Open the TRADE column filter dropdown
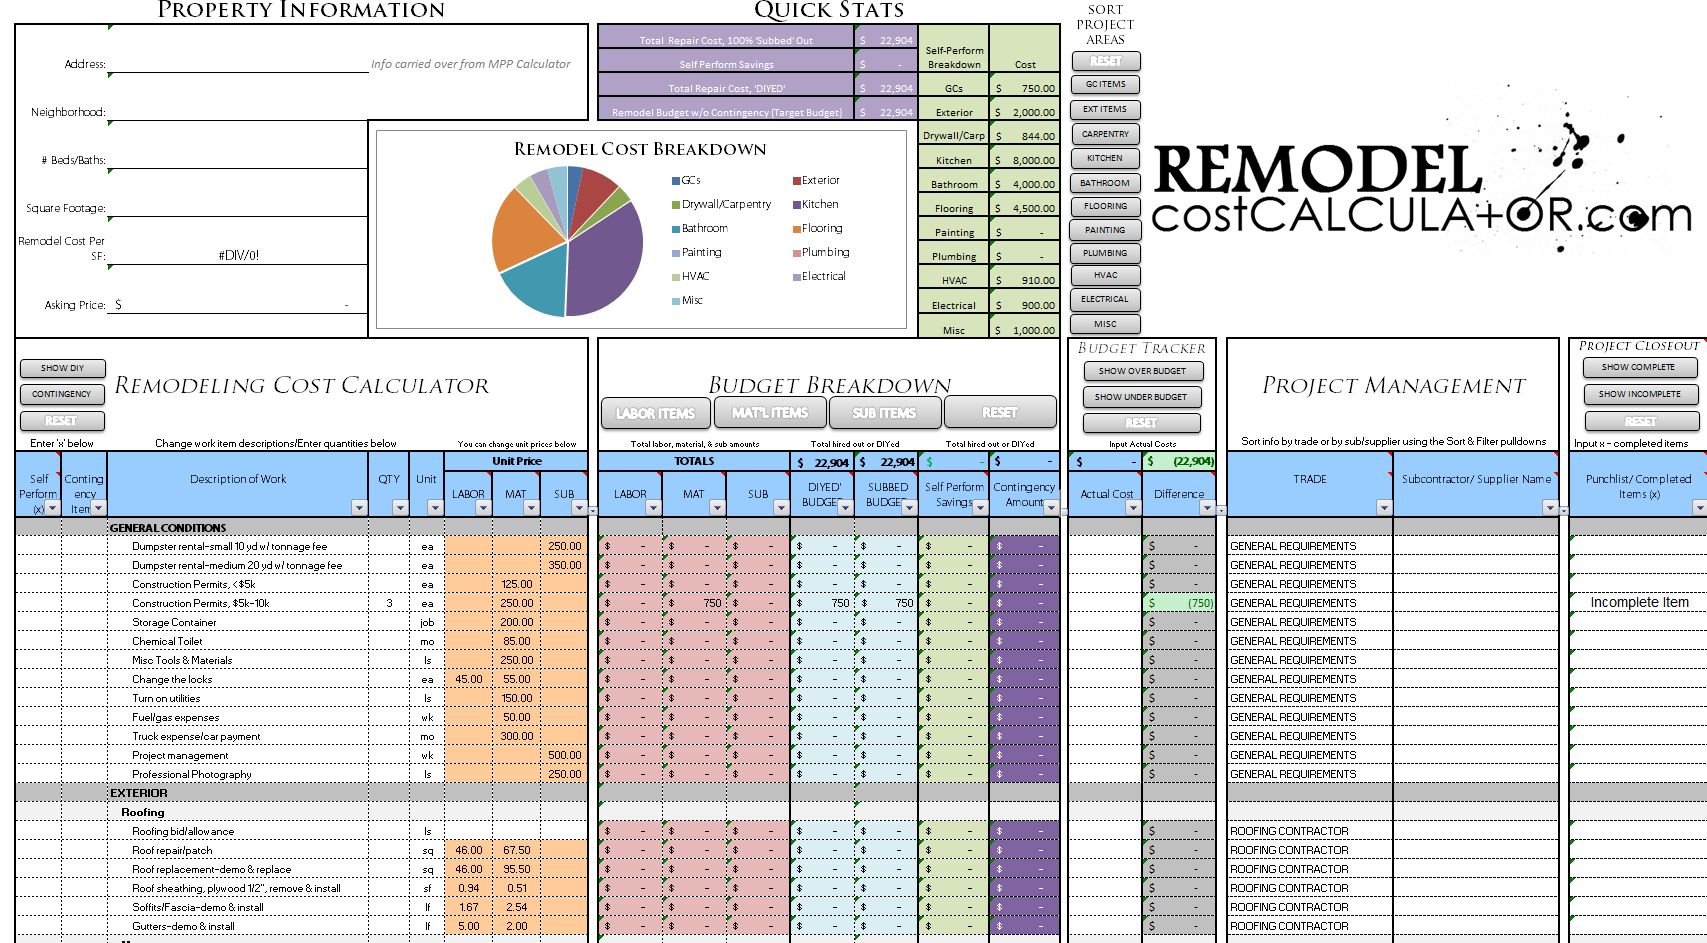Viewport: 1707px width, 943px height. click(x=1384, y=508)
